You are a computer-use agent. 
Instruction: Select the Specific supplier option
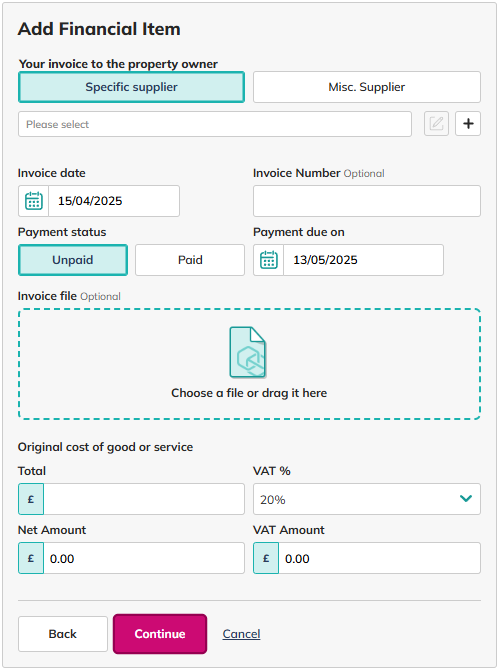click(x=131, y=87)
